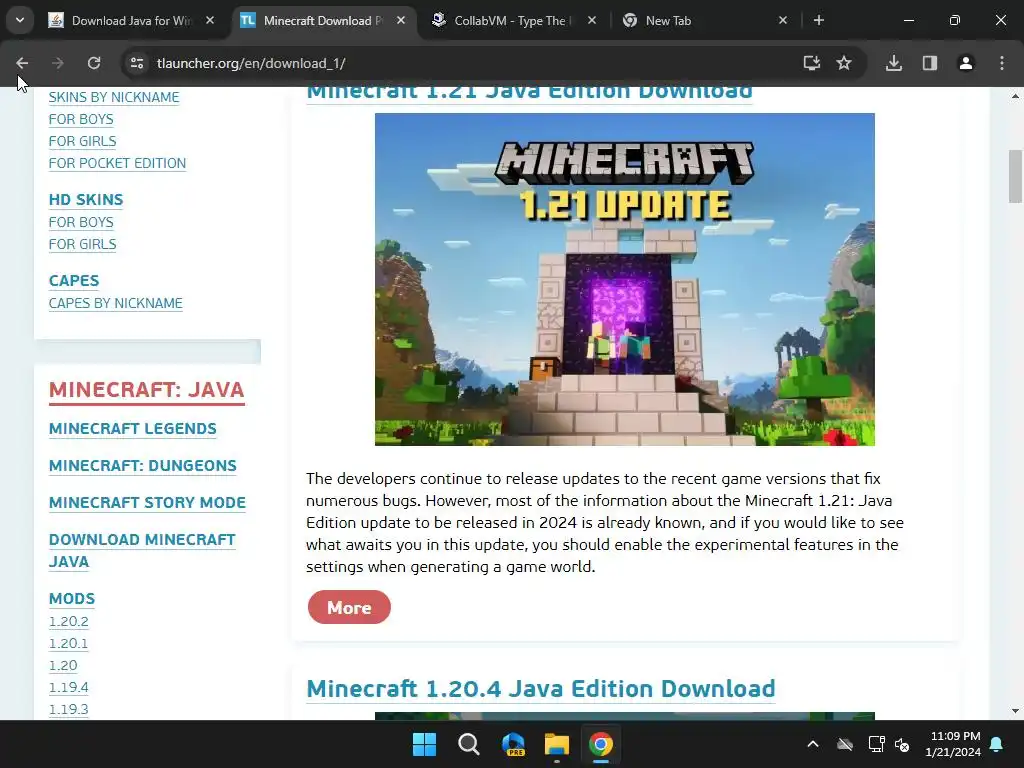
Task: Open notifications bell icon
Action: (997, 744)
